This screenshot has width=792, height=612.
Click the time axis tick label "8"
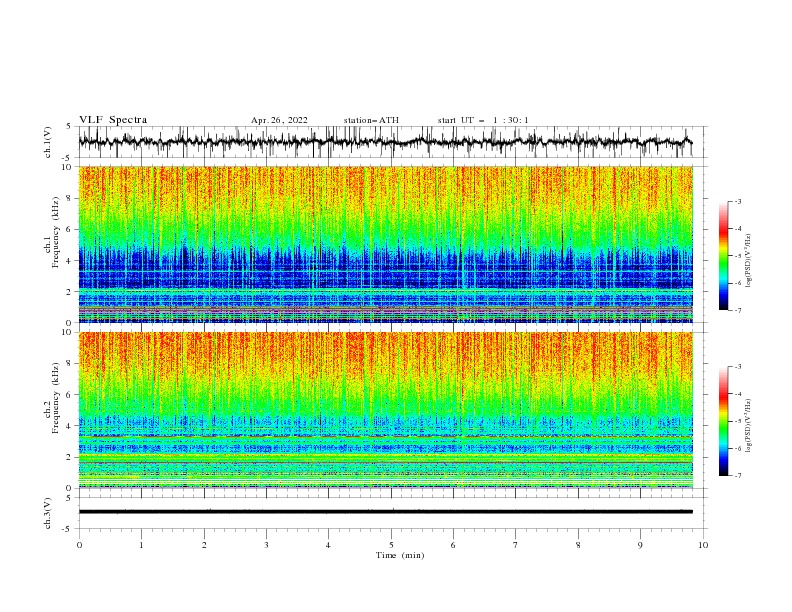click(578, 545)
